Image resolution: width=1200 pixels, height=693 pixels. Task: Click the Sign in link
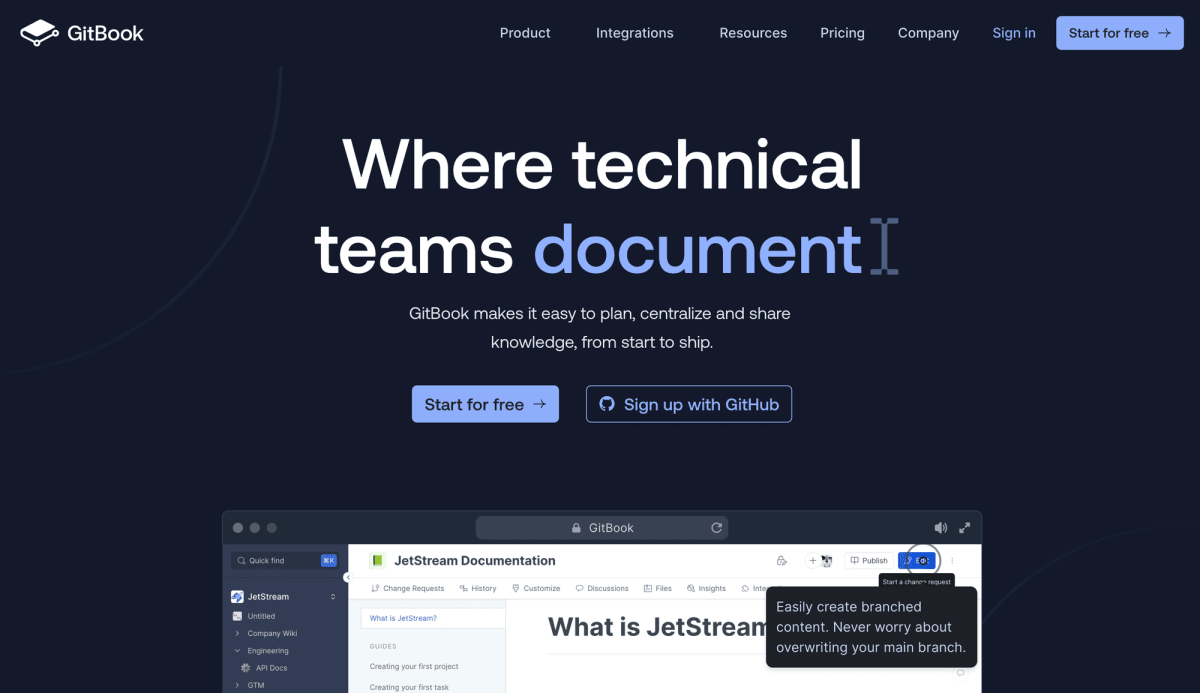tap(1013, 33)
